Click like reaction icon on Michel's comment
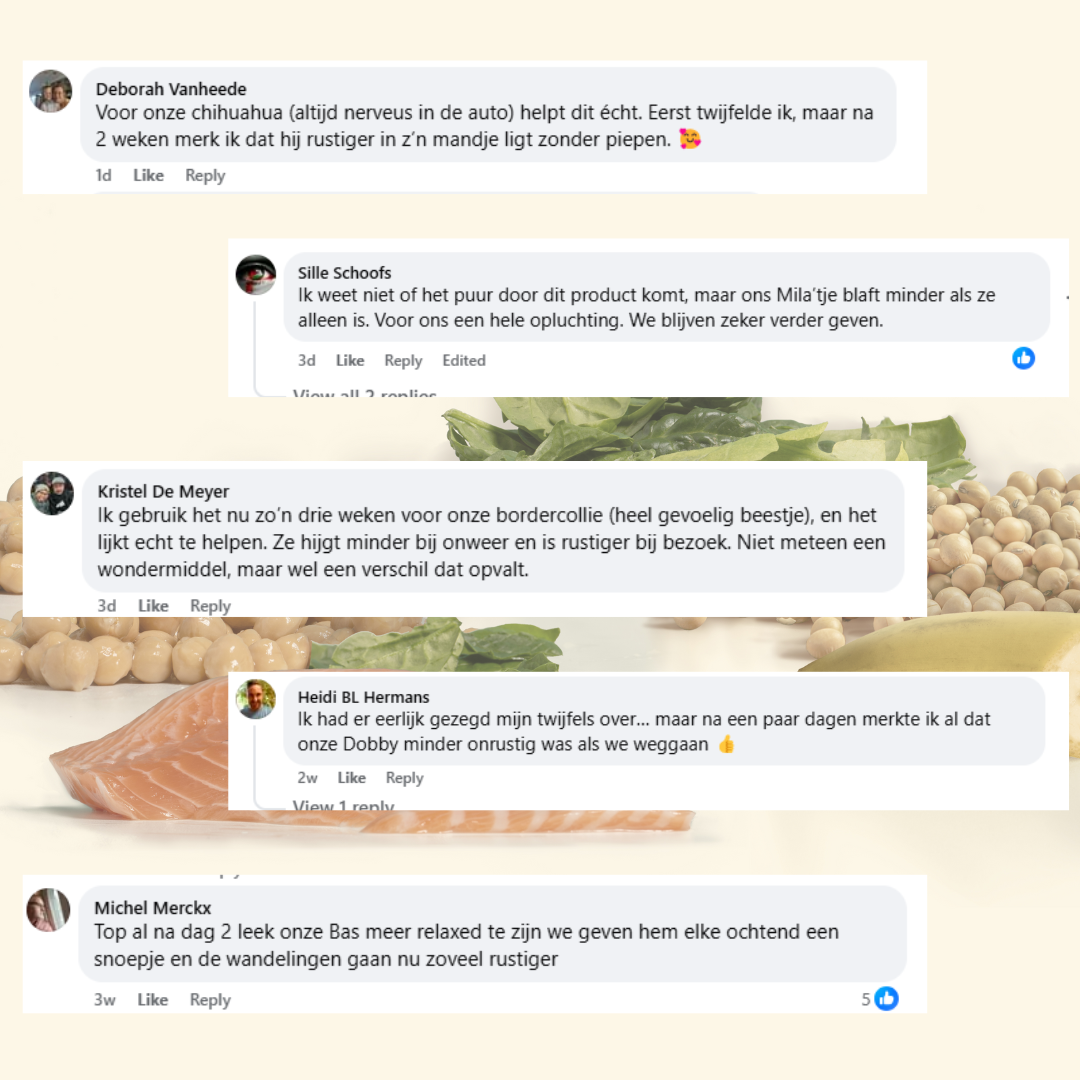 click(x=886, y=998)
